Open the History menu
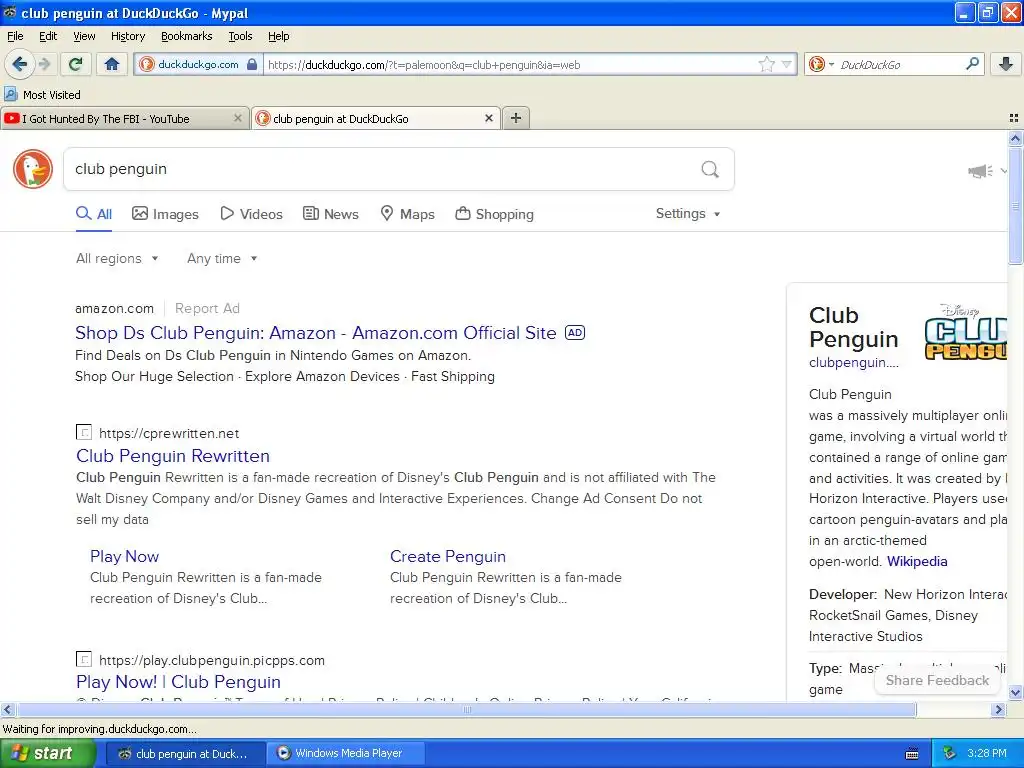This screenshot has width=1024, height=768. (x=127, y=36)
